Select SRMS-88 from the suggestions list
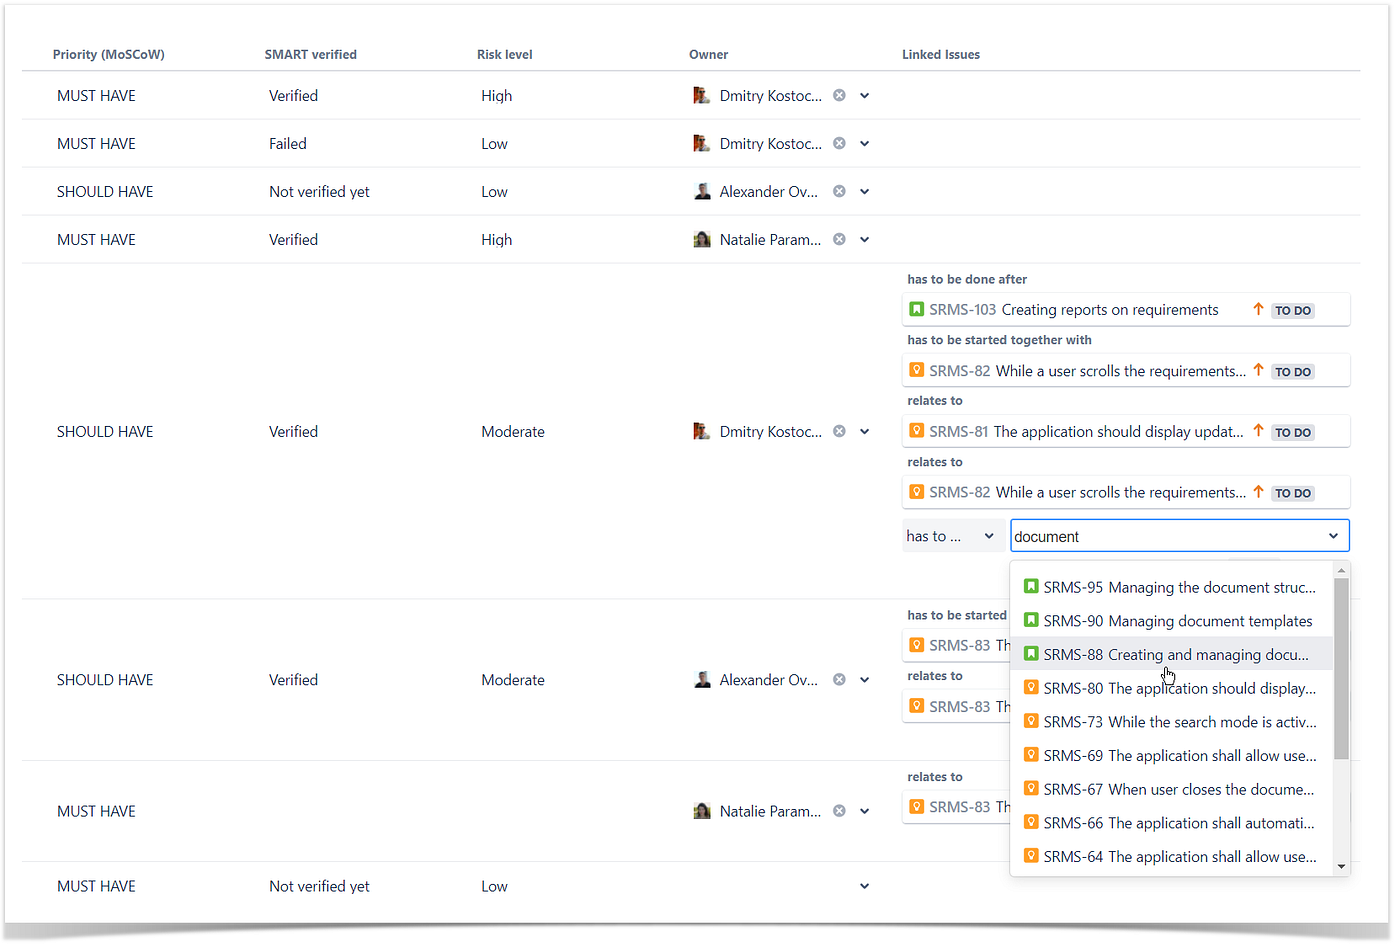Screen dimensions: 1400x947 (x=1150, y=654)
